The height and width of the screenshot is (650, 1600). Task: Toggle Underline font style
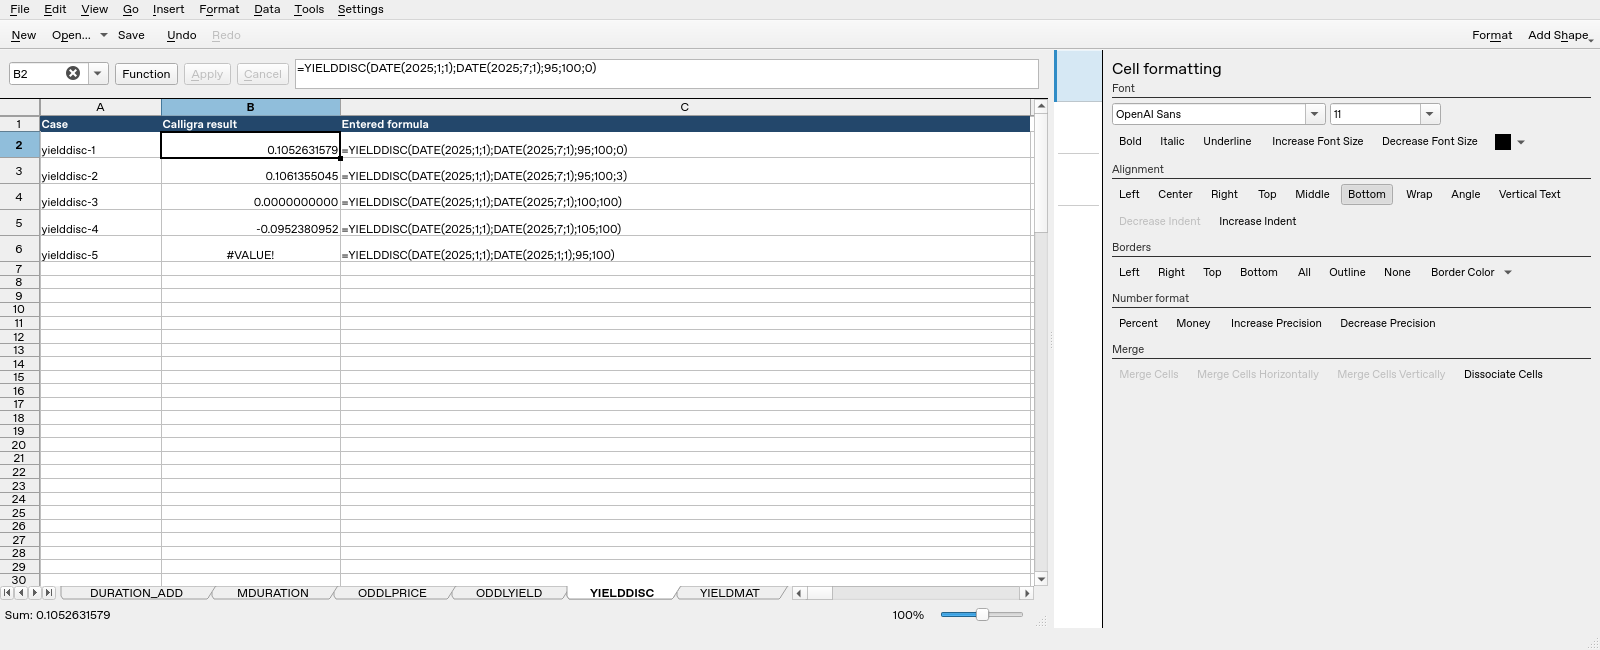point(1227,141)
